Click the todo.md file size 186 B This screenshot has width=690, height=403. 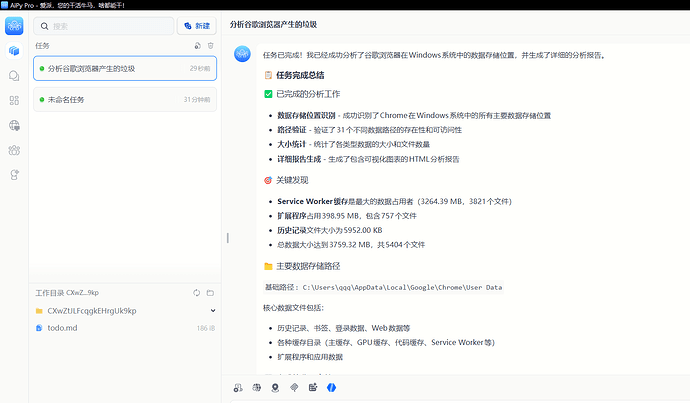tap(206, 328)
